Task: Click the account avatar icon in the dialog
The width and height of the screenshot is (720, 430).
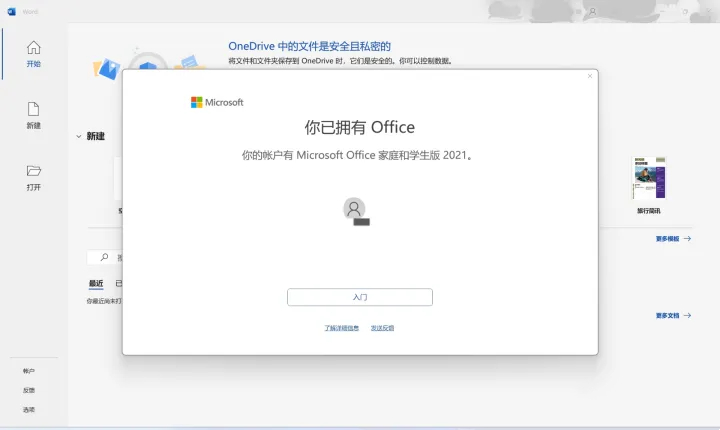Action: pos(356,211)
